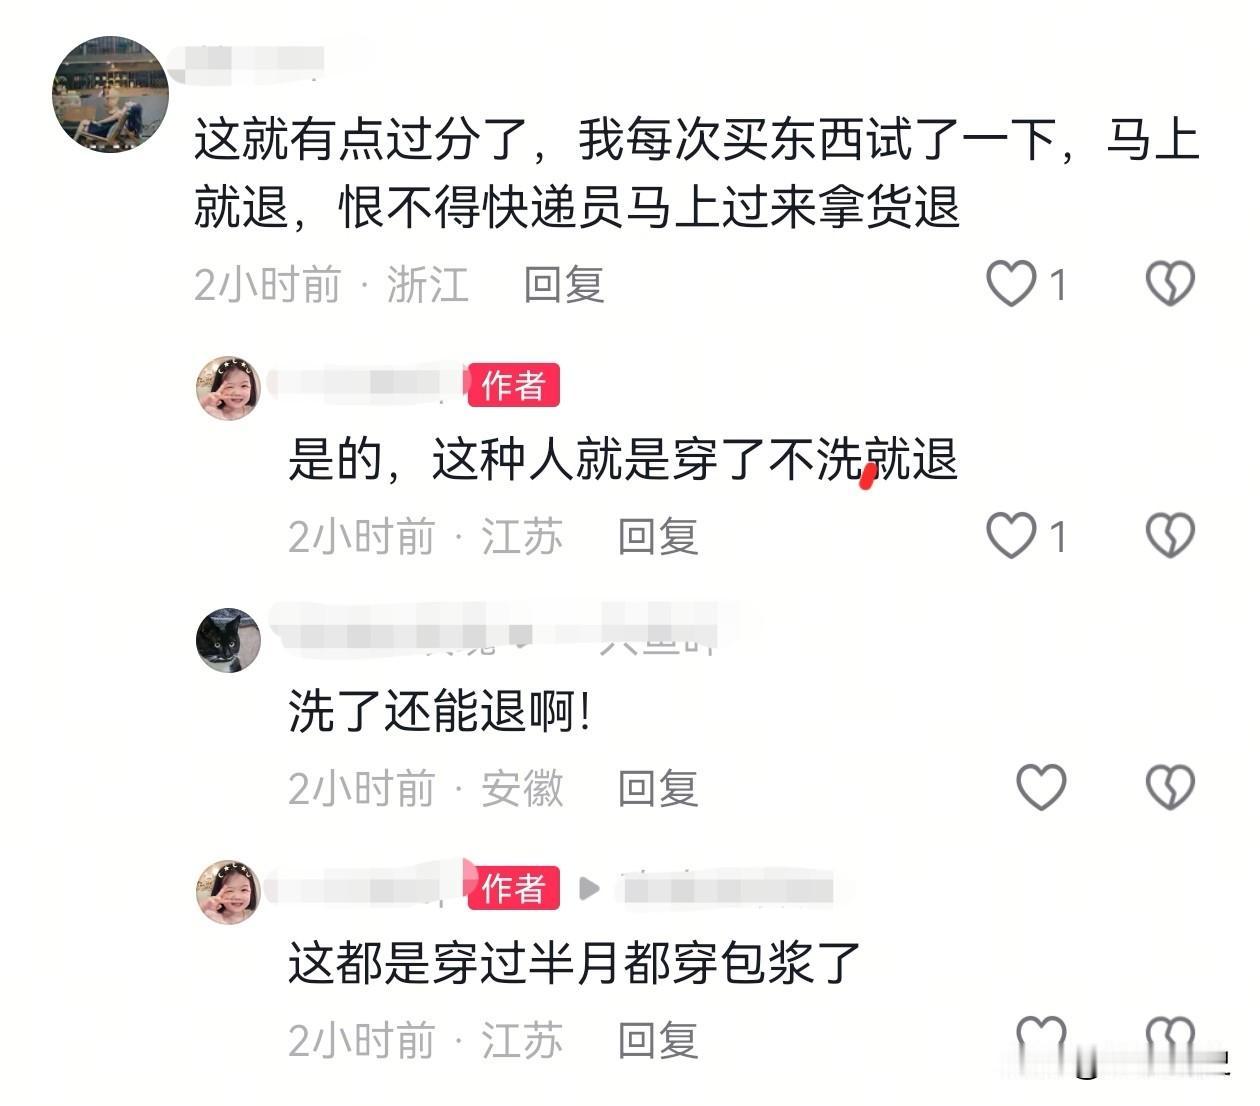Like the 洗了还能退啊 comment
The image size is (1260, 1106).
1041,787
